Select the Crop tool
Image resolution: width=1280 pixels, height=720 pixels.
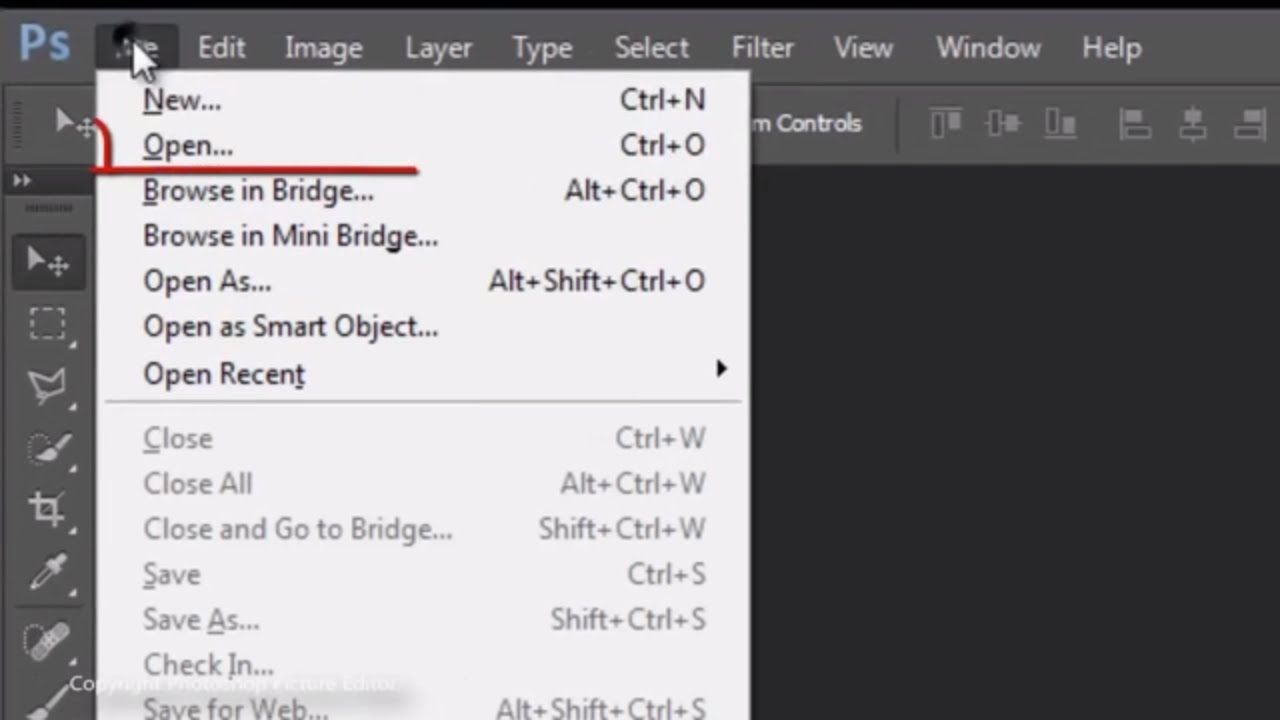click(x=47, y=509)
